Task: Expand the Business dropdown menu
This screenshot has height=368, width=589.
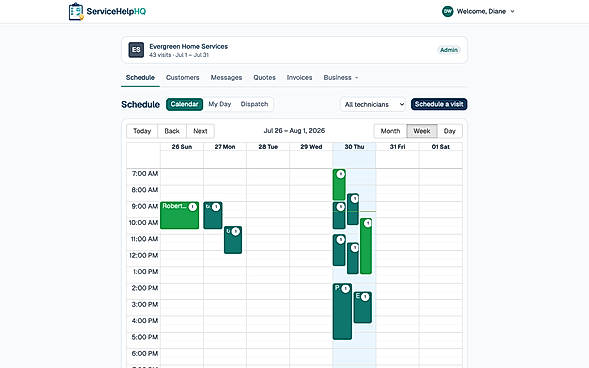Action: click(x=341, y=77)
